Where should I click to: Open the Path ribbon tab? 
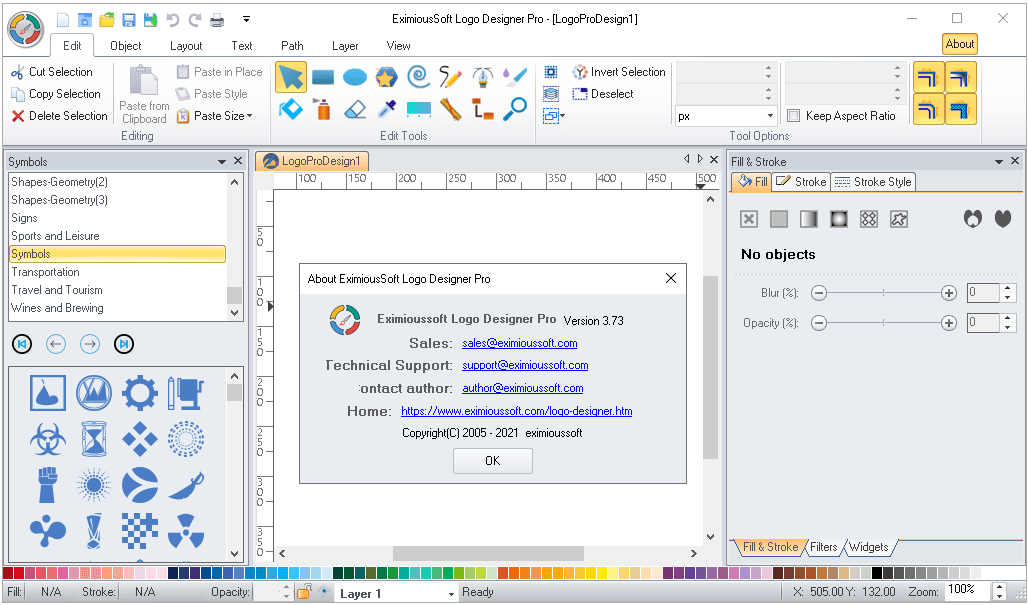tap(292, 46)
